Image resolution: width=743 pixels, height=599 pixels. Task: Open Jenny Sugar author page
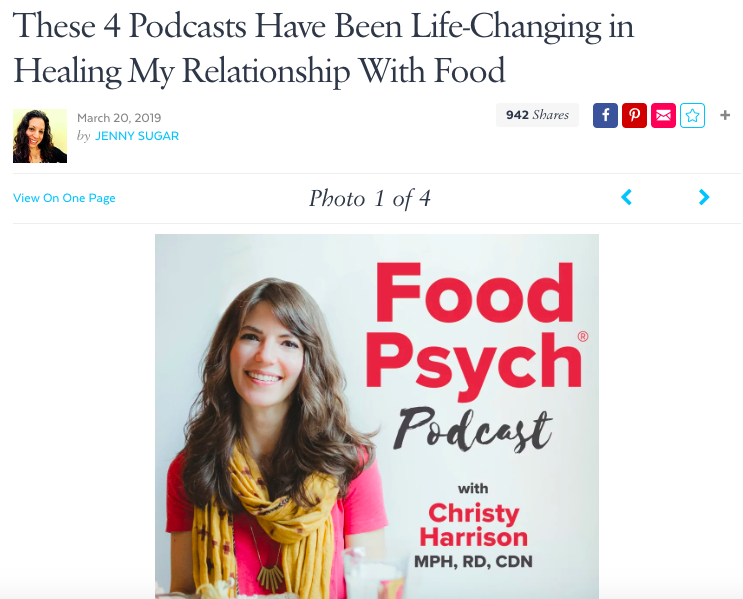point(137,136)
